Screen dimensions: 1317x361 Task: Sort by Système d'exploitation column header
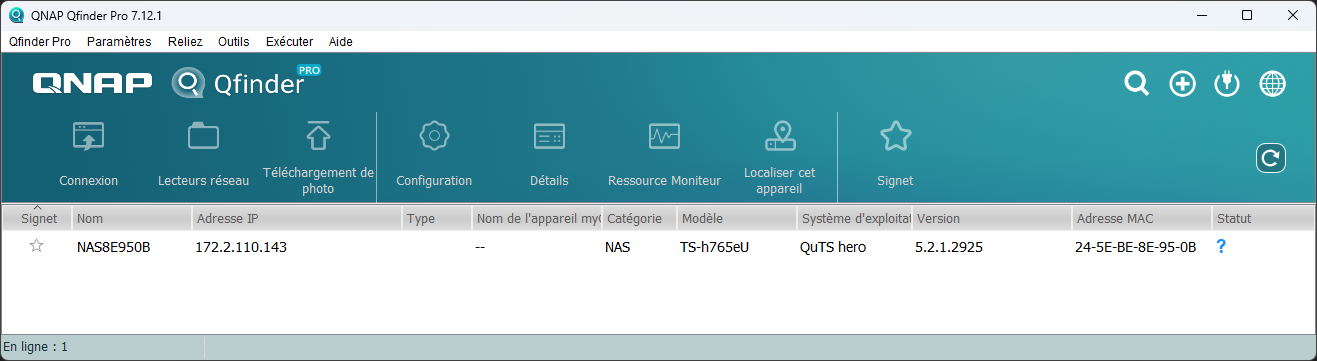(x=854, y=218)
